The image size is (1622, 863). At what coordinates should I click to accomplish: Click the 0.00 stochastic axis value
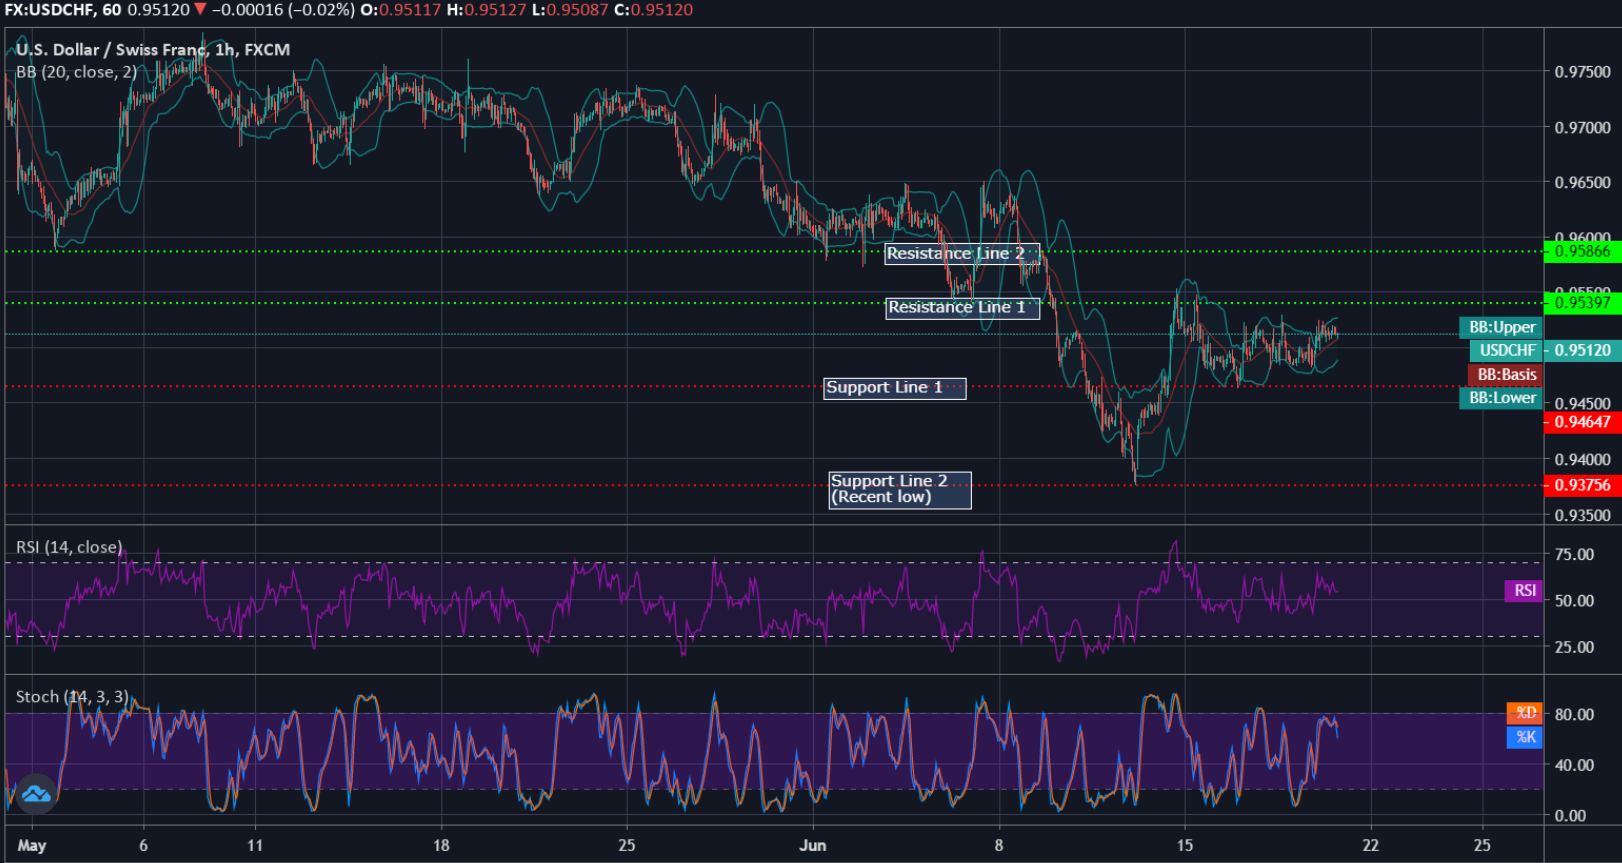click(x=1571, y=816)
